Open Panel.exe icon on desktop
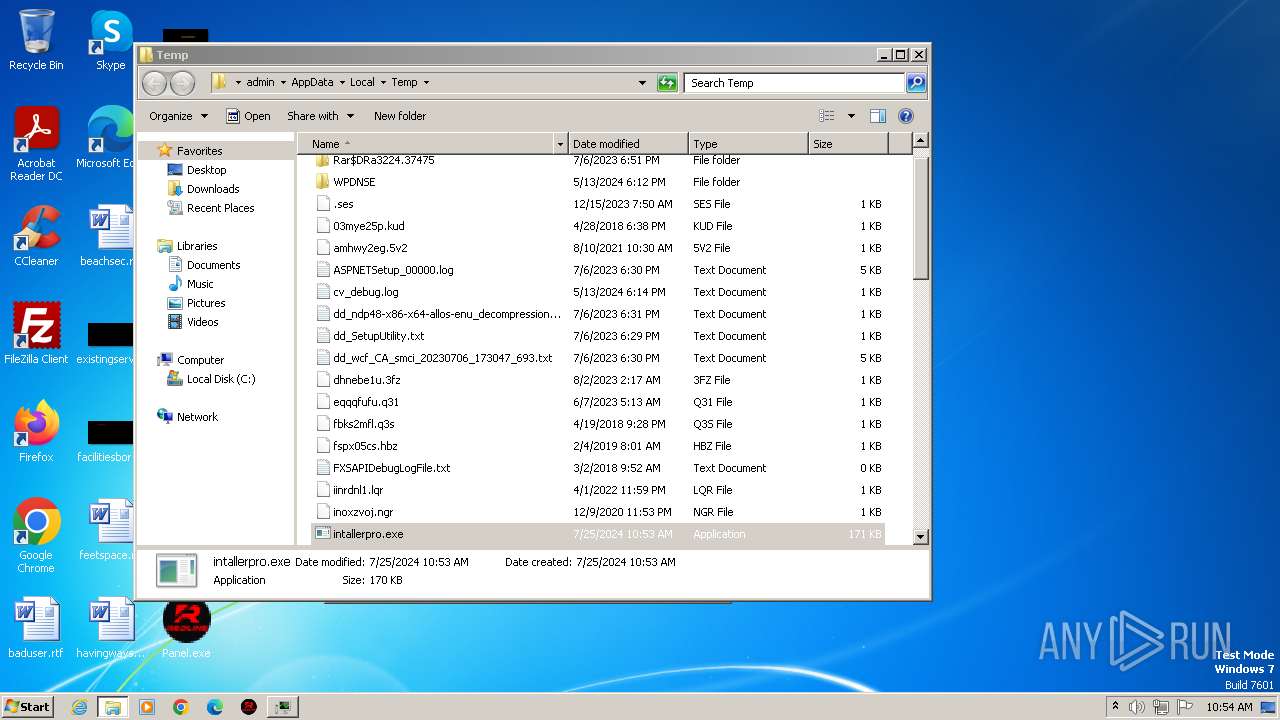 (186, 628)
